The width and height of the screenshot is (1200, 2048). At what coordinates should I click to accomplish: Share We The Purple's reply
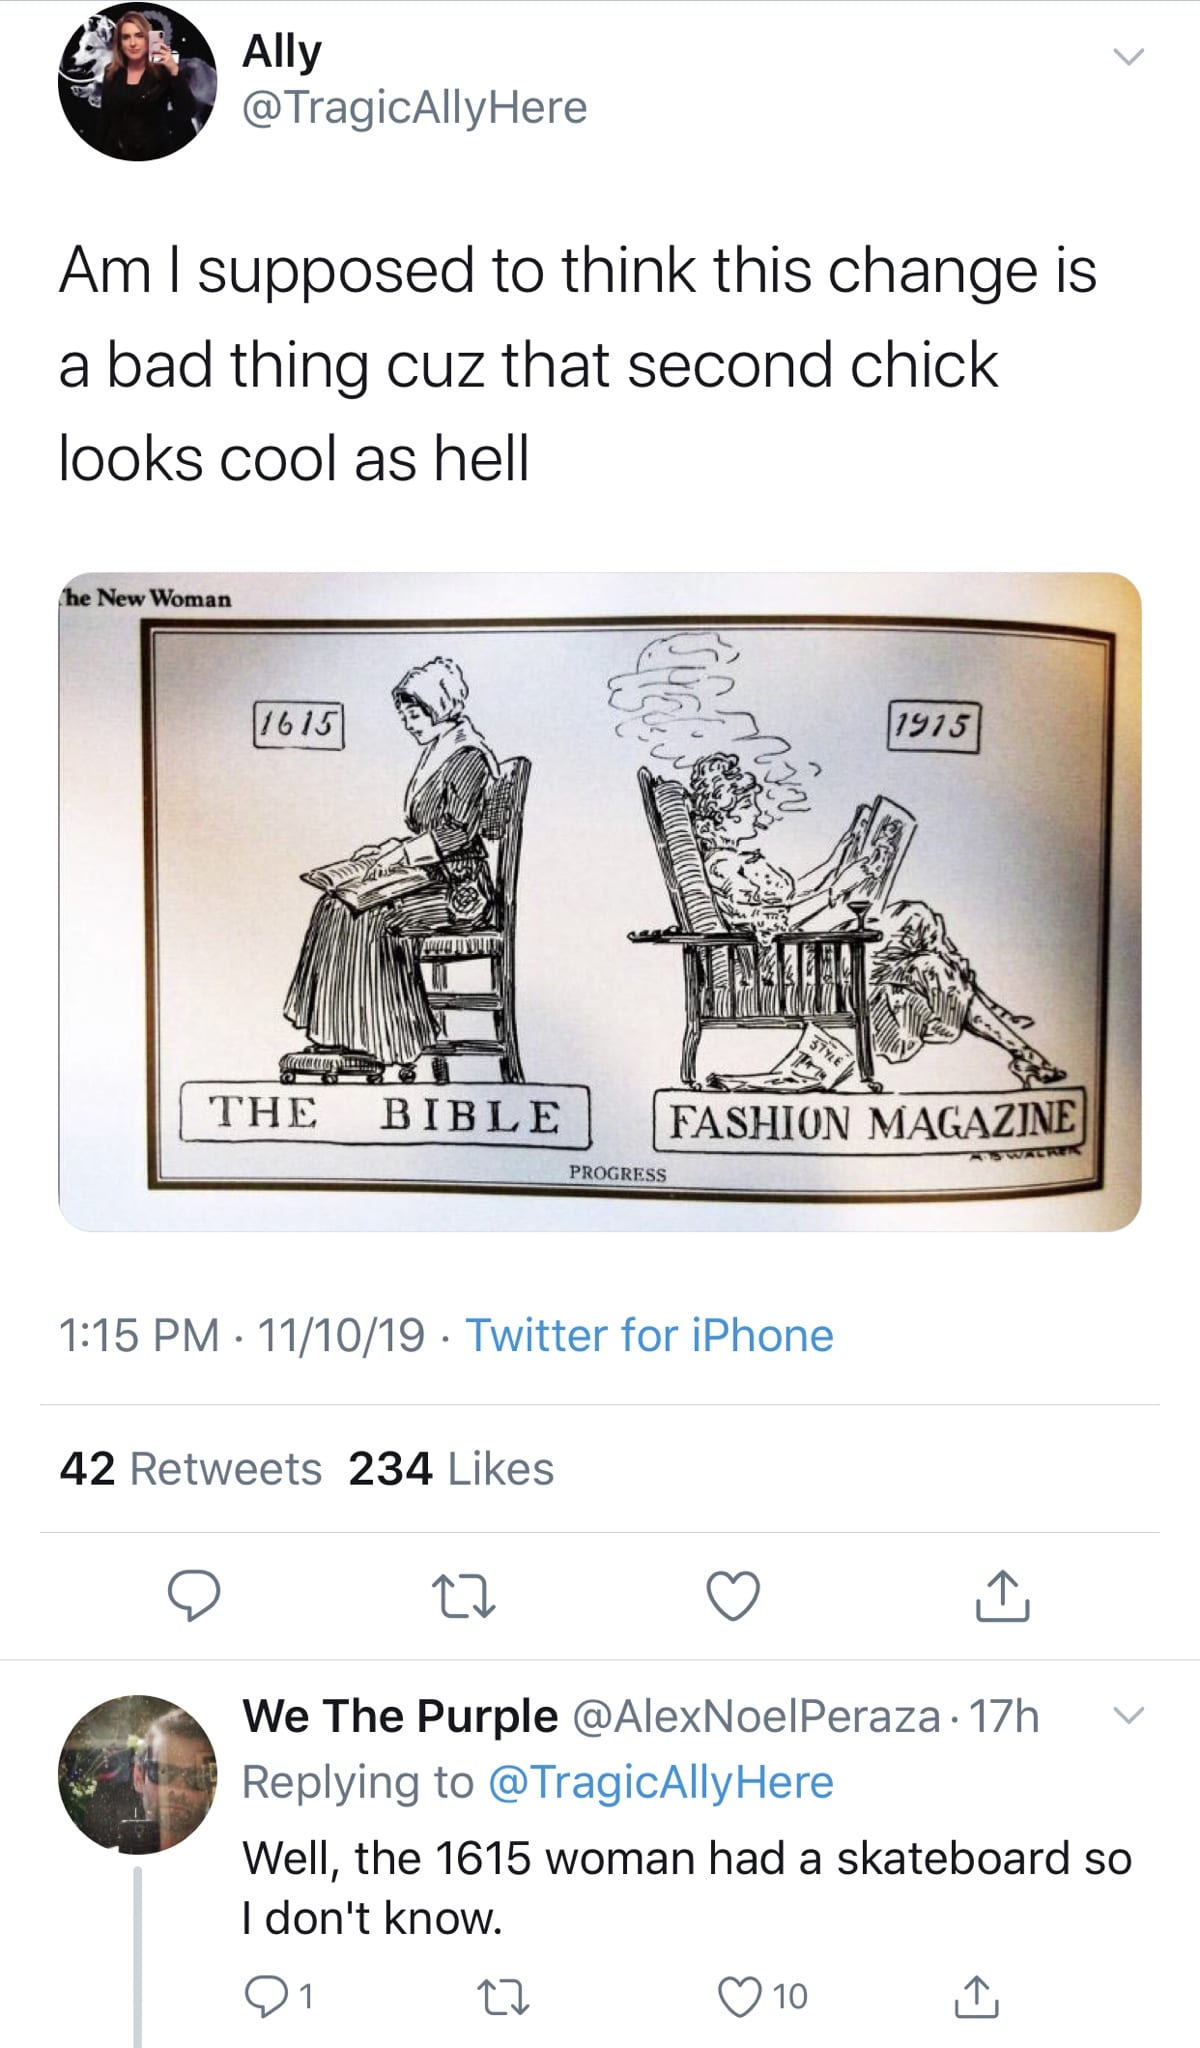coord(979,1996)
